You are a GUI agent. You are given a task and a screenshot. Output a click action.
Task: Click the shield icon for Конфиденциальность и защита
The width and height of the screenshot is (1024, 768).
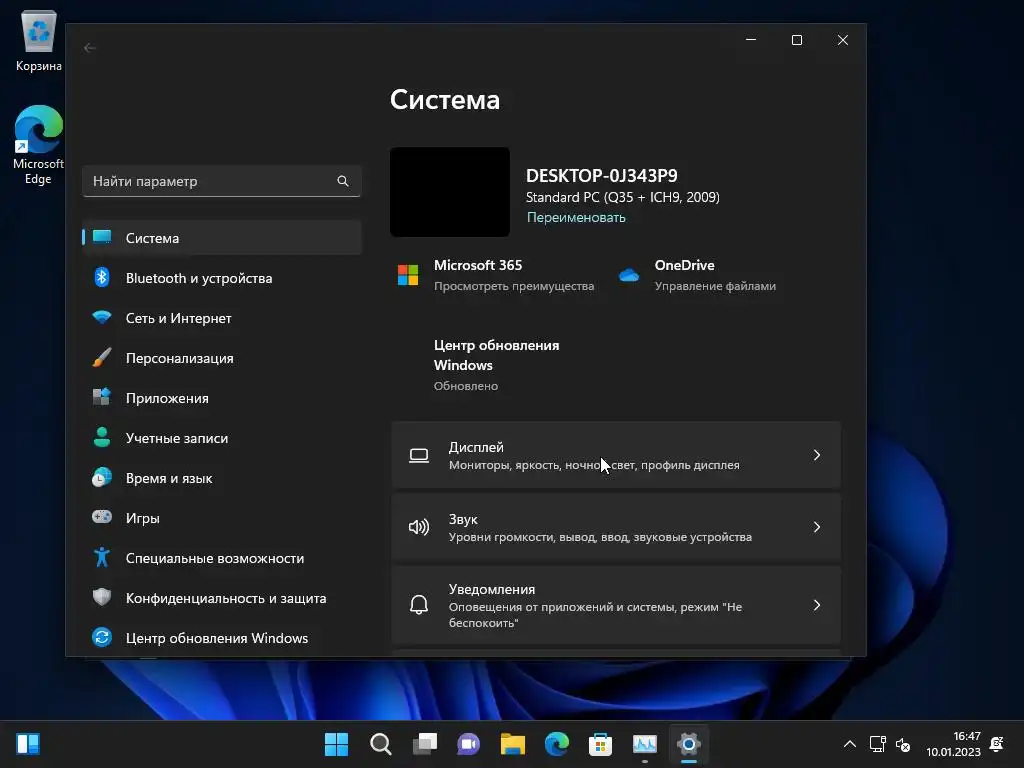(x=102, y=598)
